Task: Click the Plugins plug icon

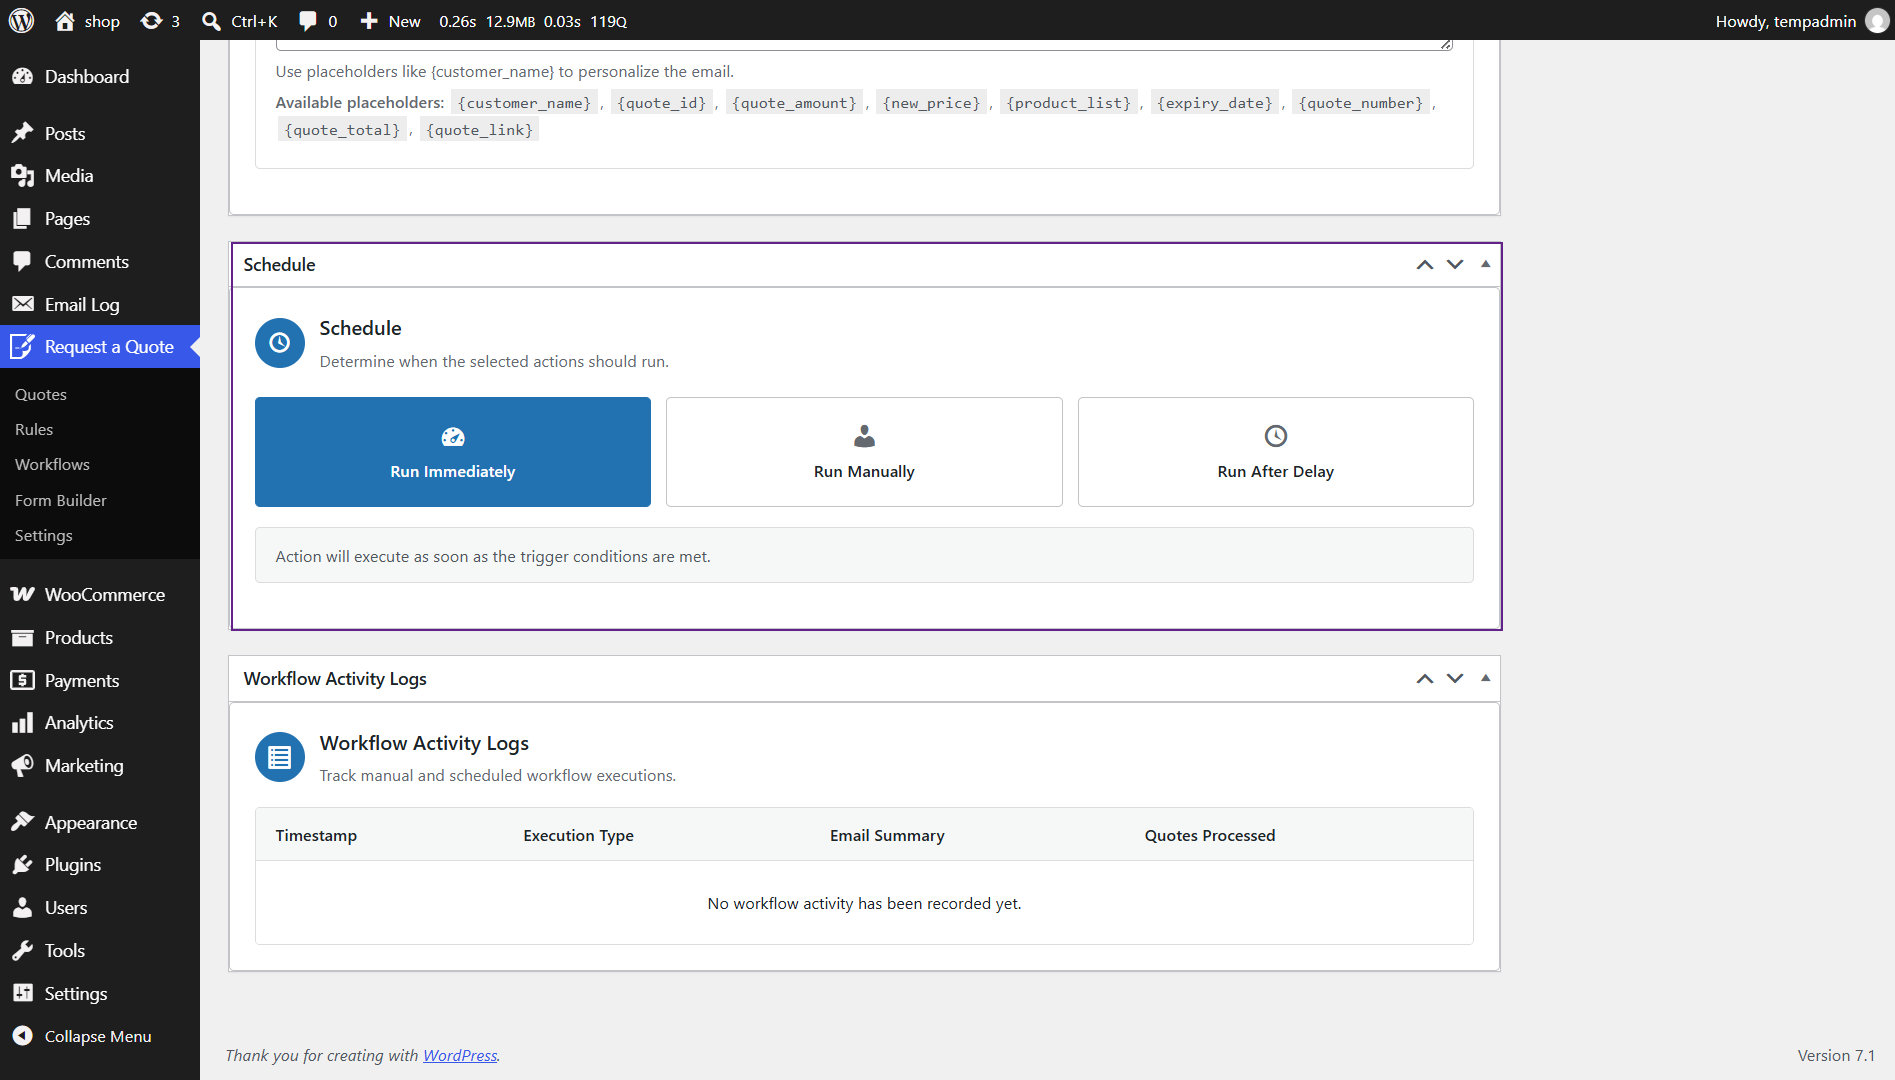Action: 22,864
